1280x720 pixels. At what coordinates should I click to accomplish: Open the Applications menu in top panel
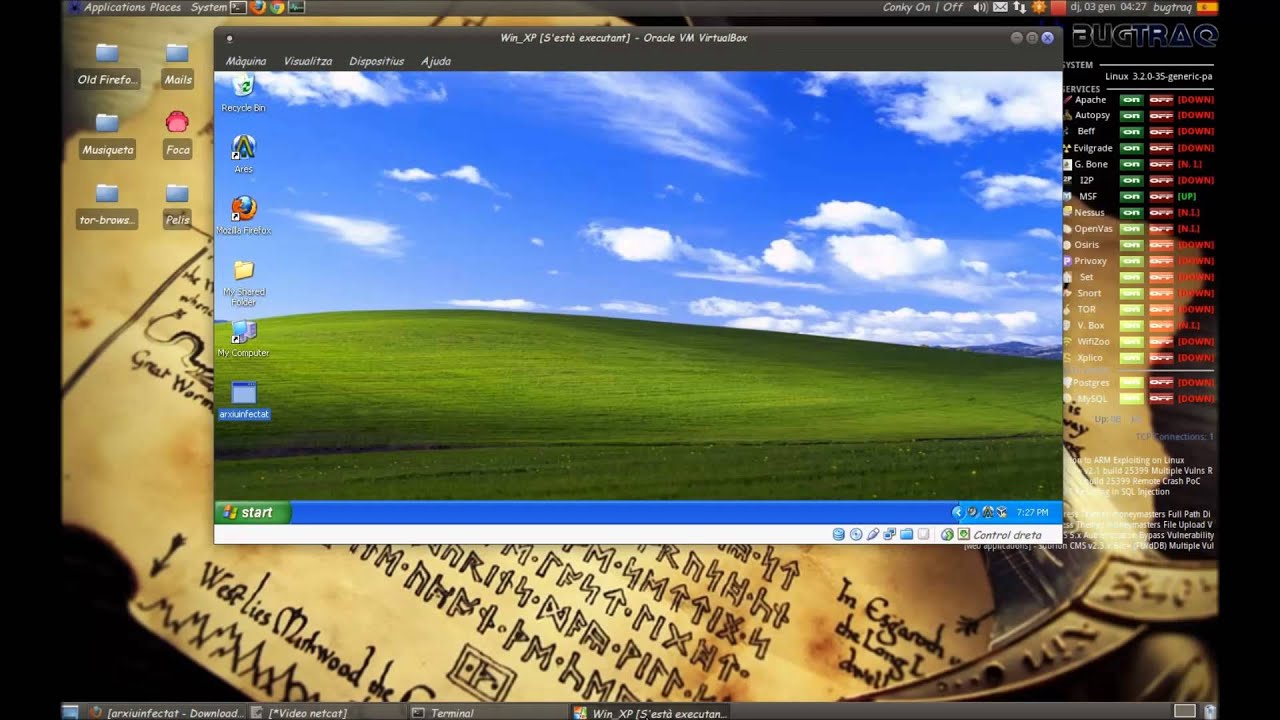pos(115,7)
